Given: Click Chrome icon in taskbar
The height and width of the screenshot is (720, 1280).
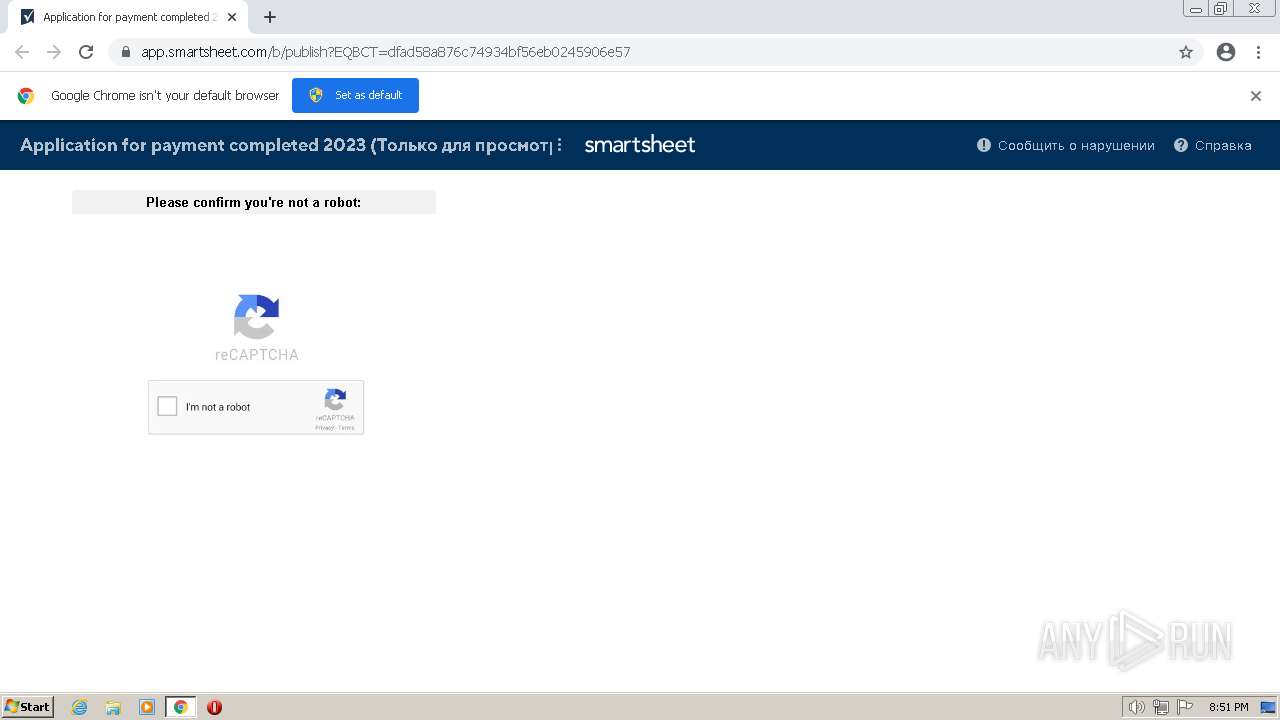Looking at the screenshot, I should coord(181,707).
